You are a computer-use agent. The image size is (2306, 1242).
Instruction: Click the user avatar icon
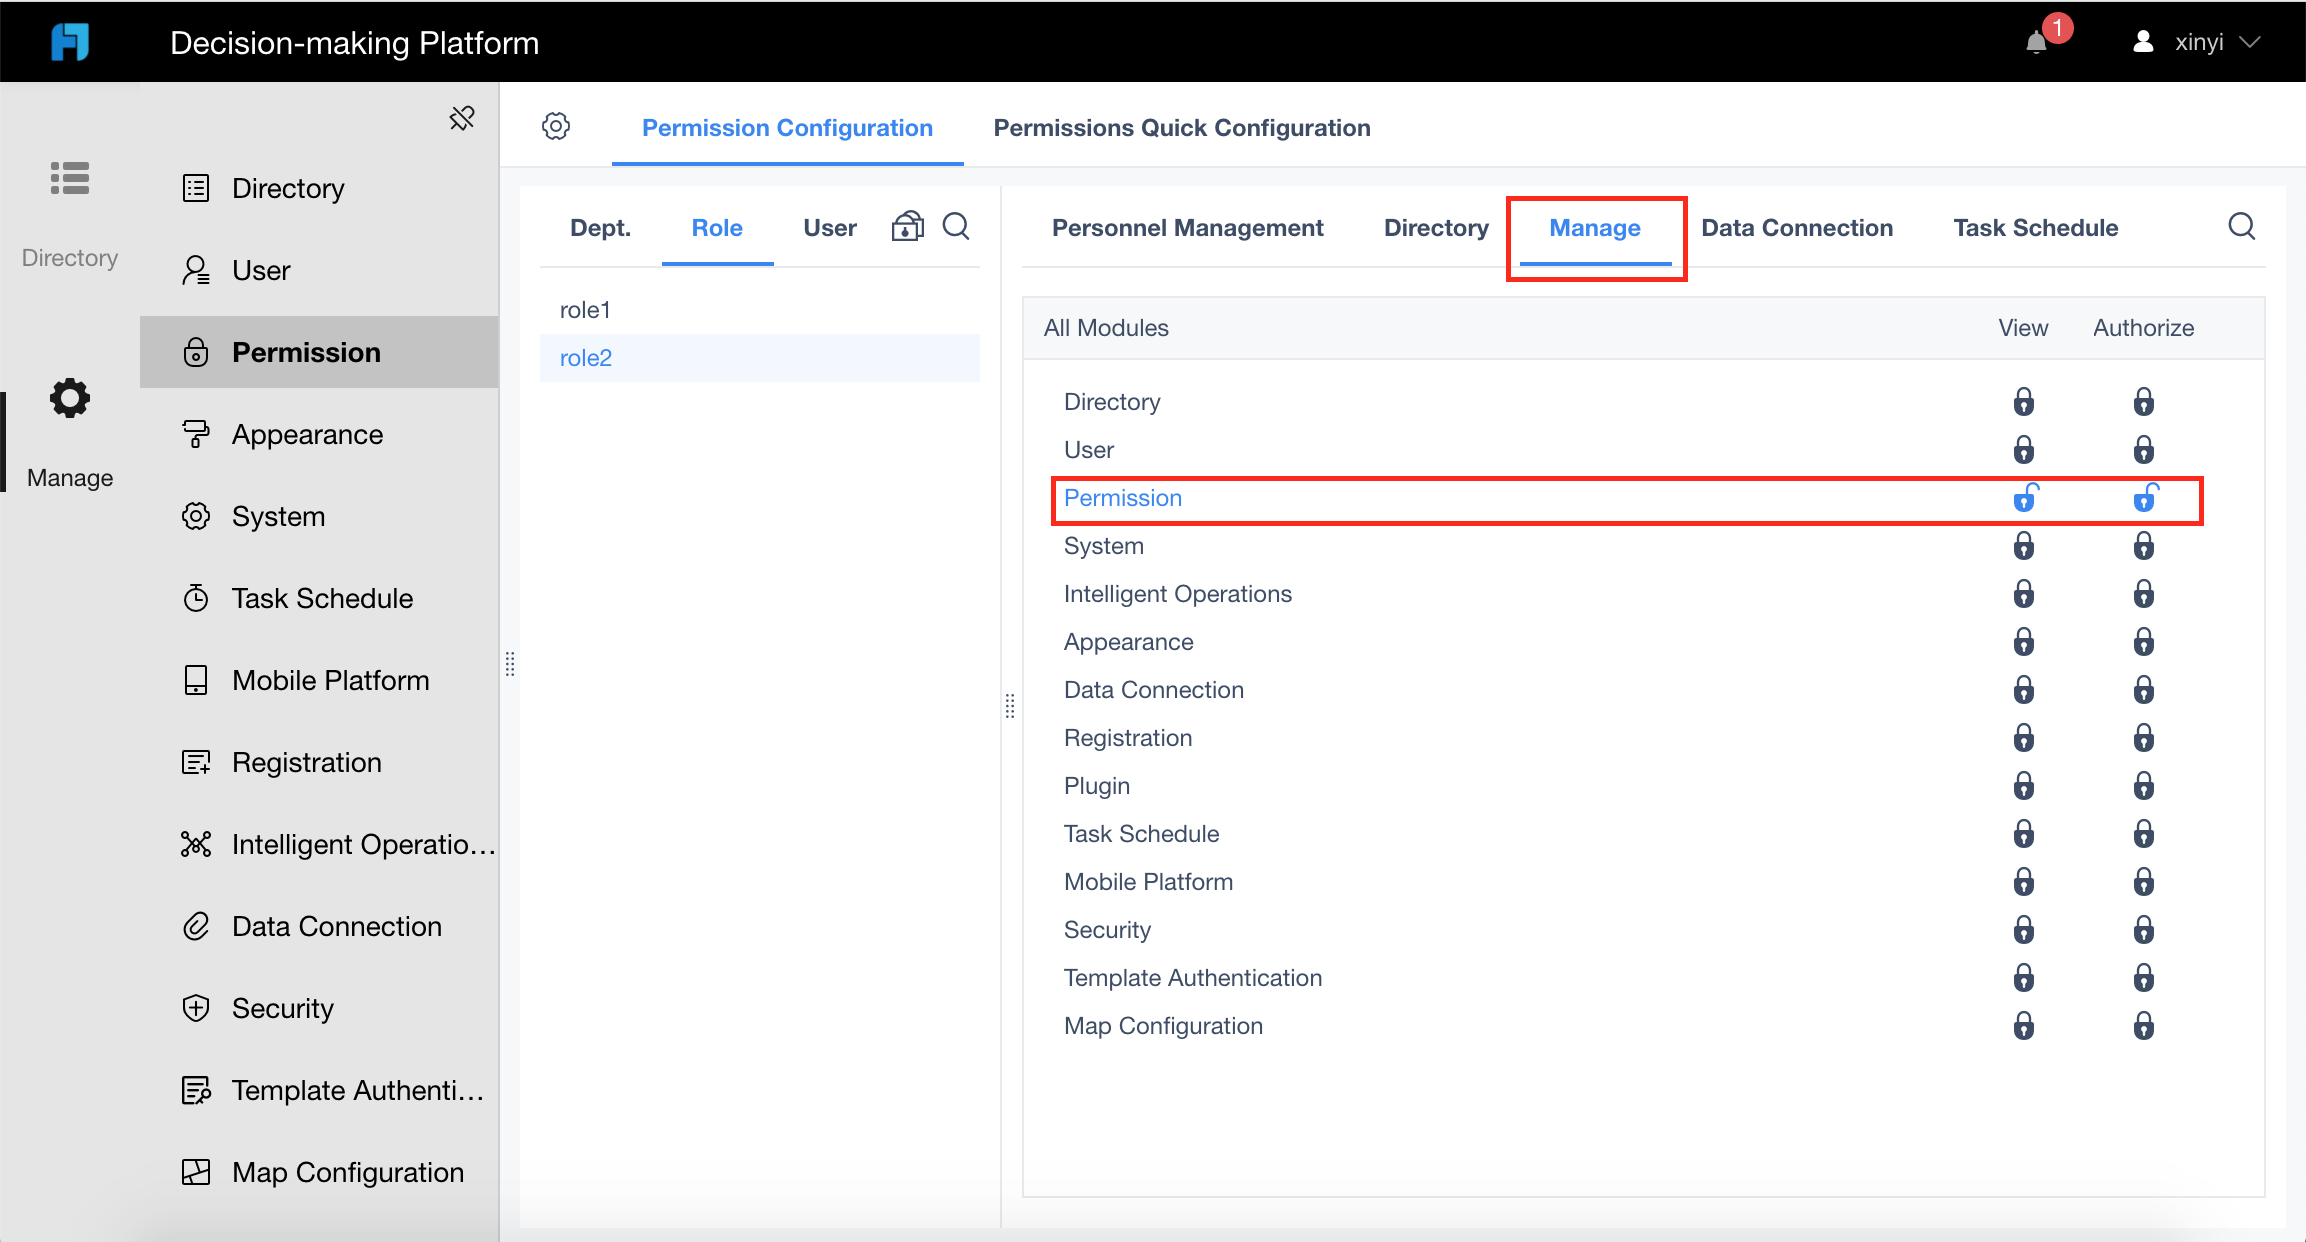2143,42
